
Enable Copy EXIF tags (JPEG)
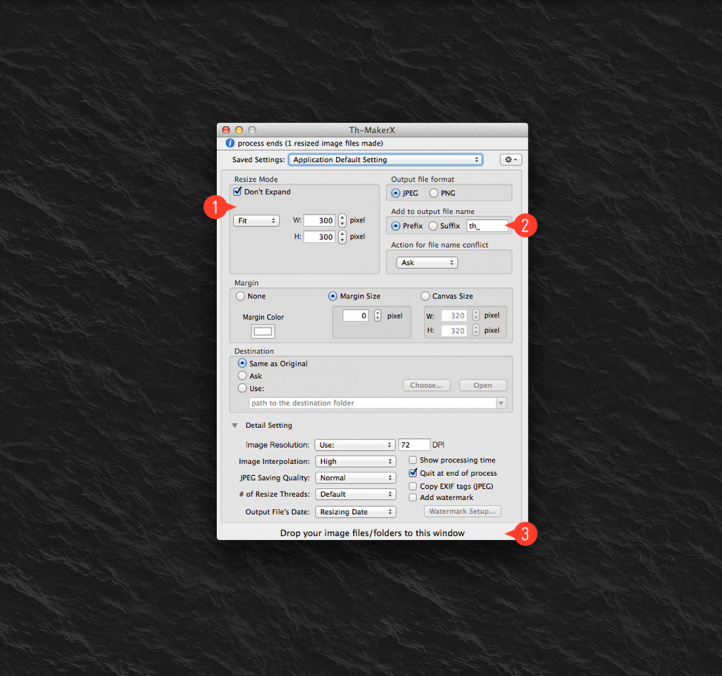tap(413, 486)
